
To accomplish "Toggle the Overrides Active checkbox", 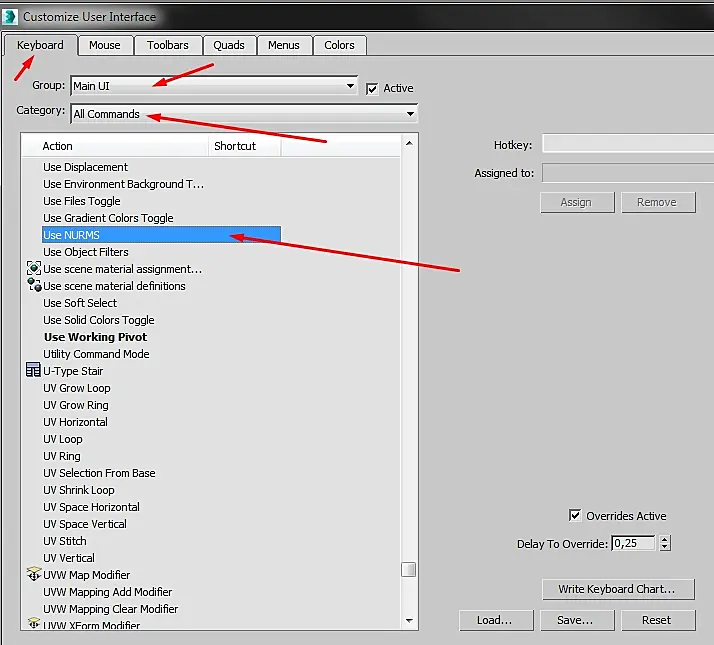I will click(x=575, y=515).
